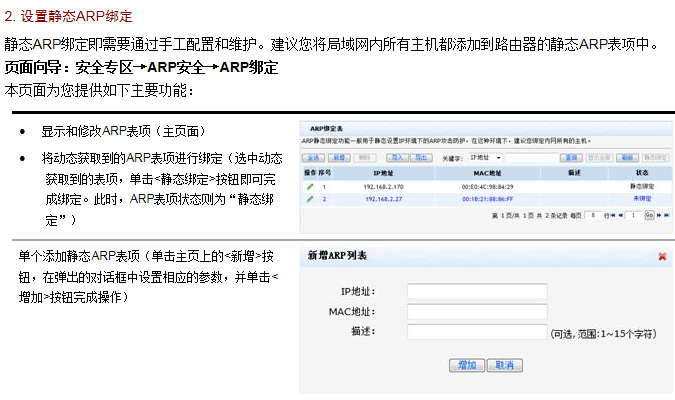
Task: Click bullet 显示和修改ARP表项（主页面）
Action: [124, 131]
